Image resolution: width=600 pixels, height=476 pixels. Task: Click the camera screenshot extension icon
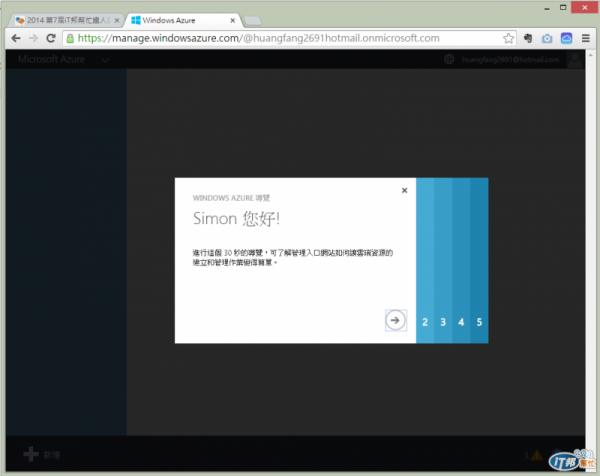pyautogui.click(x=547, y=38)
